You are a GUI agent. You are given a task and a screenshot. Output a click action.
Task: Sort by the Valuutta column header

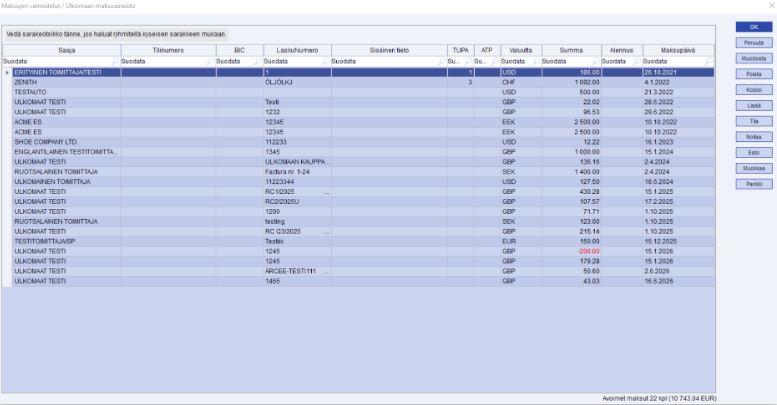coord(521,51)
